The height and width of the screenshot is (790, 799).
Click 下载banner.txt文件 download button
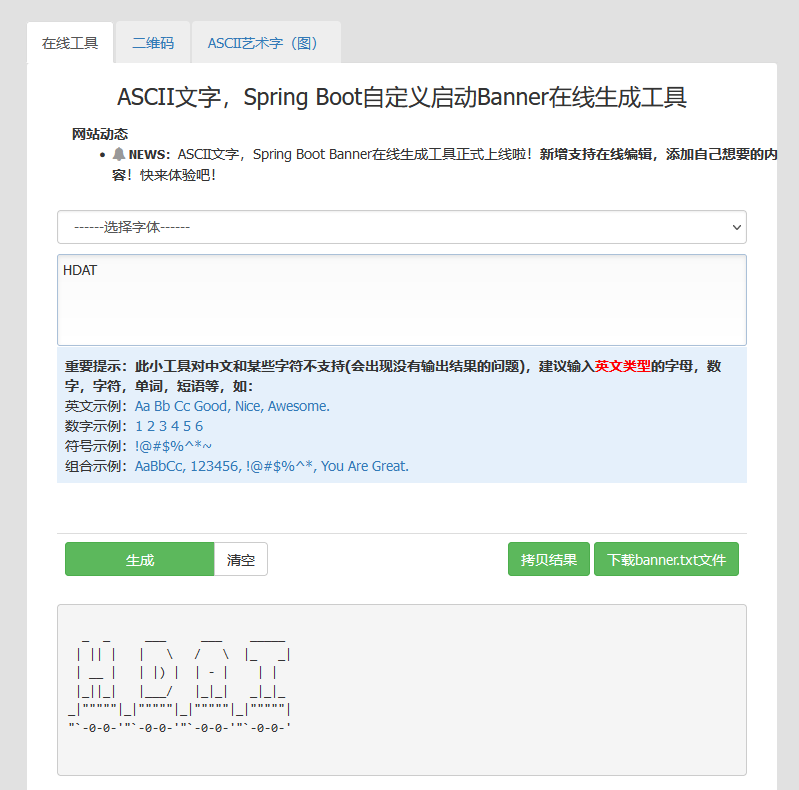(x=666, y=559)
